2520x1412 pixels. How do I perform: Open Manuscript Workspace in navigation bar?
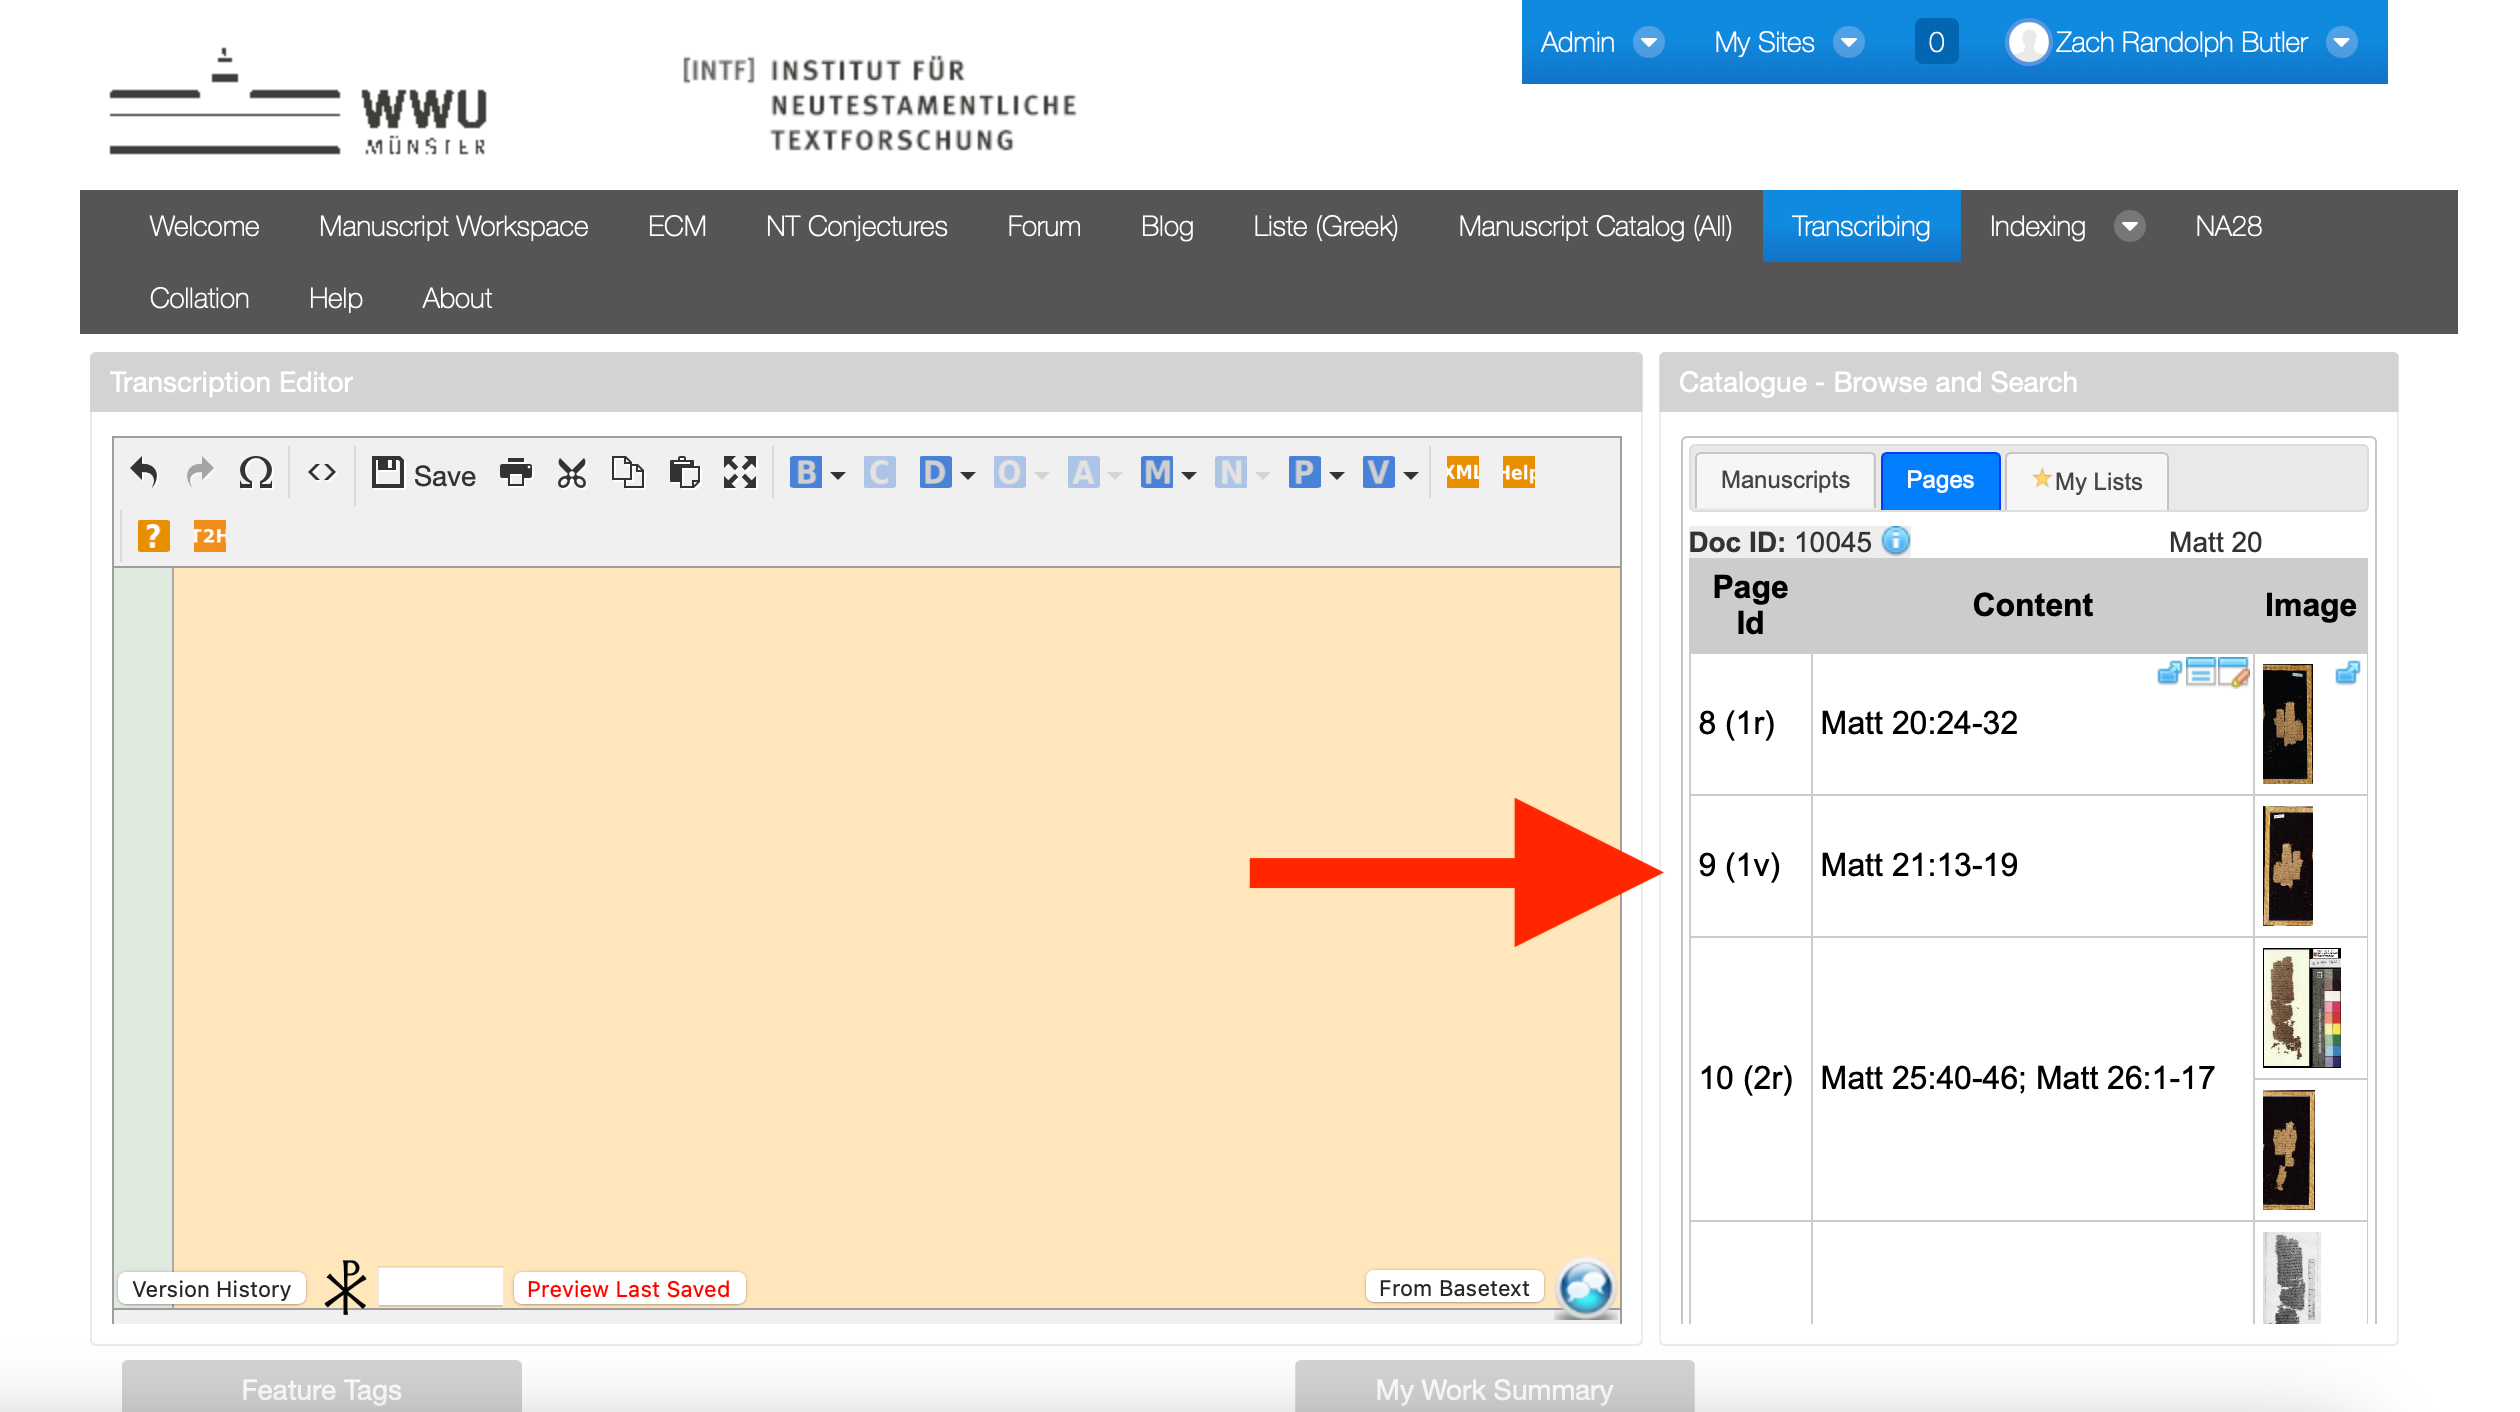pos(453,227)
